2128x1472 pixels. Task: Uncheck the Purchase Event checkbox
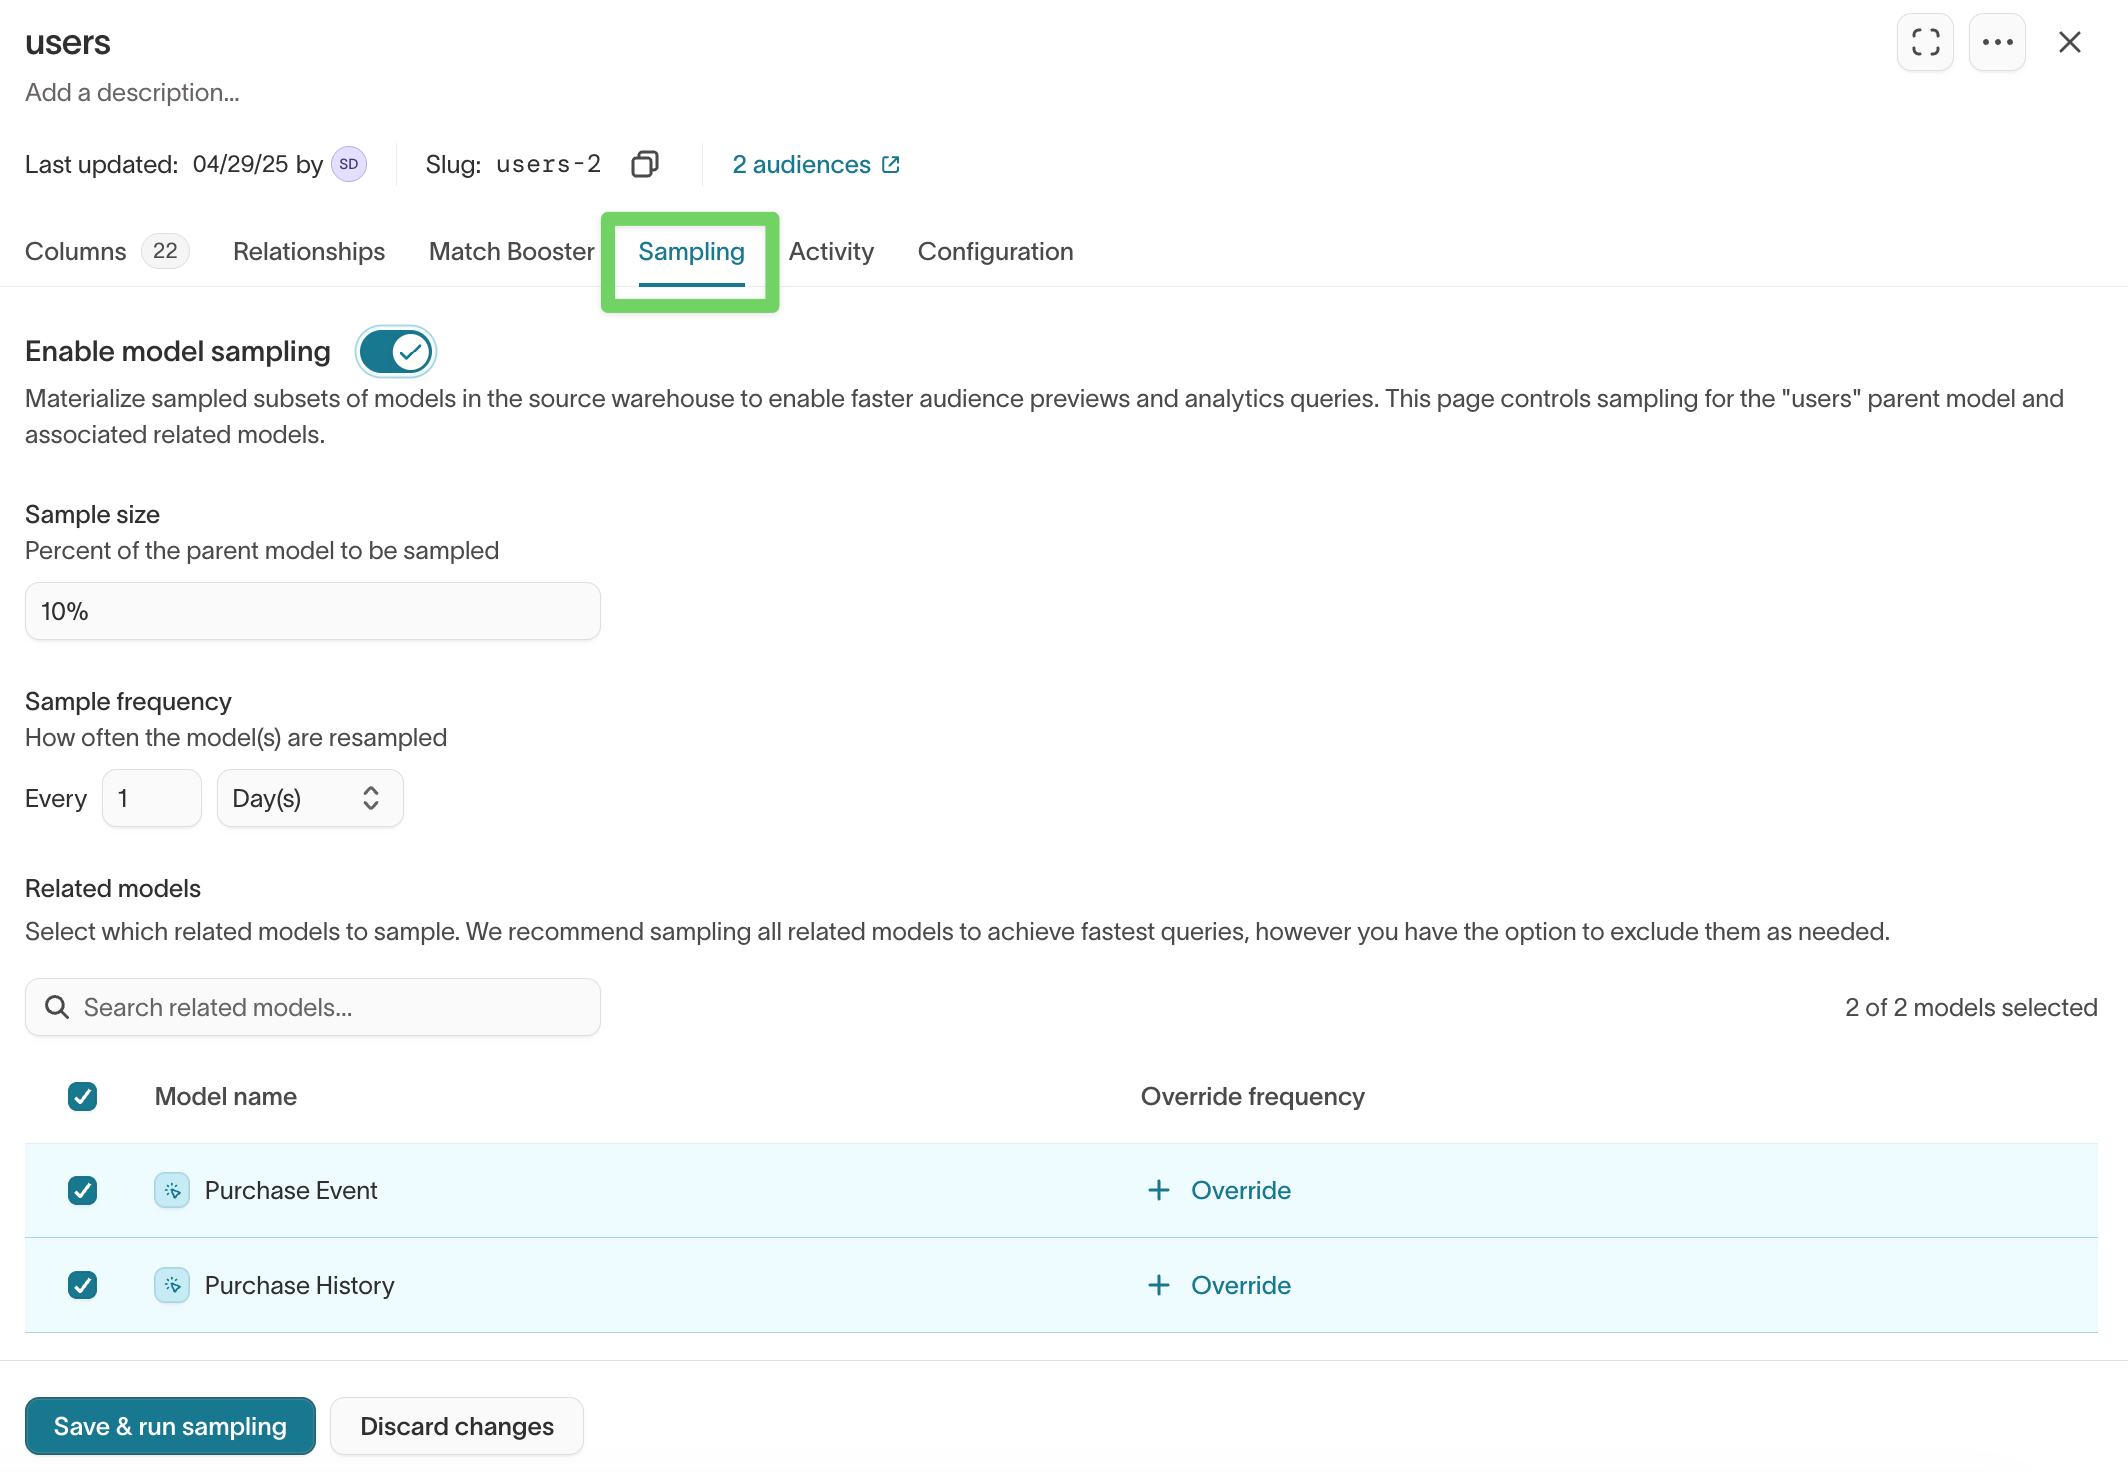pos(82,1190)
